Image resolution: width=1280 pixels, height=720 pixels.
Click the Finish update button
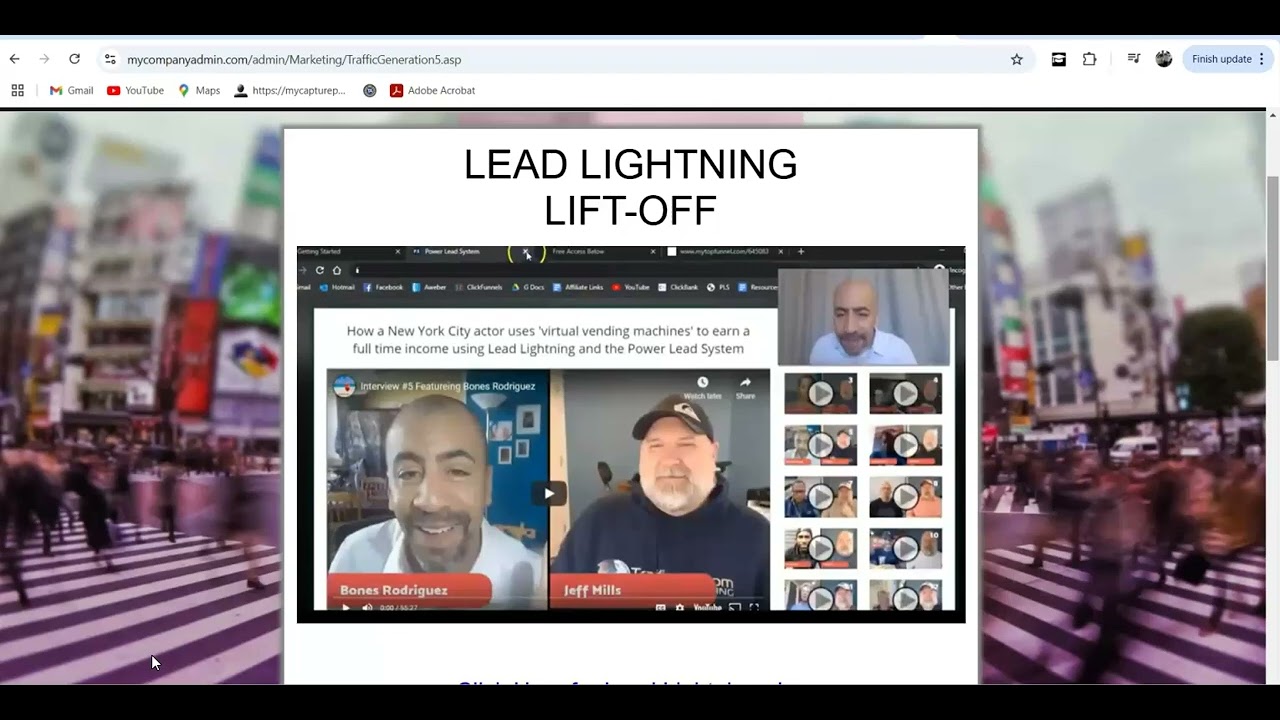coord(1221,59)
